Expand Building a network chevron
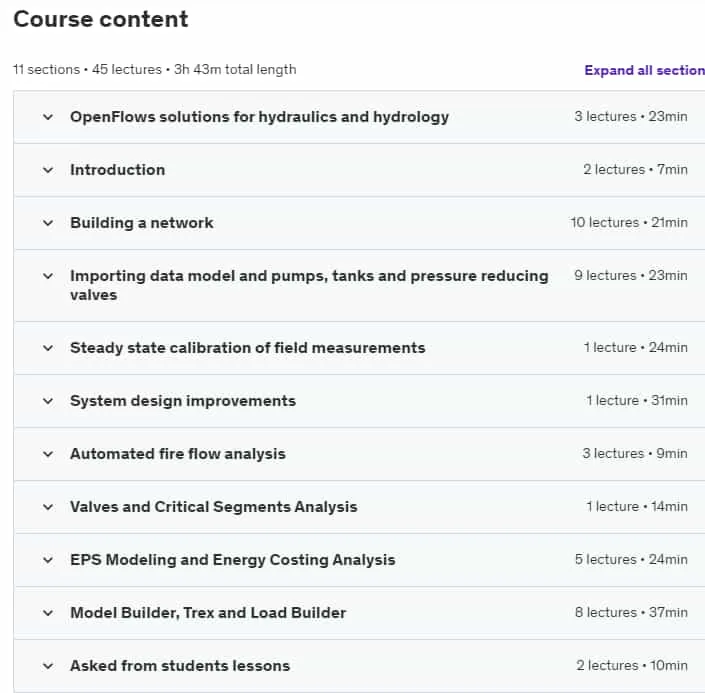This screenshot has width=705, height=693. [48, 223]
